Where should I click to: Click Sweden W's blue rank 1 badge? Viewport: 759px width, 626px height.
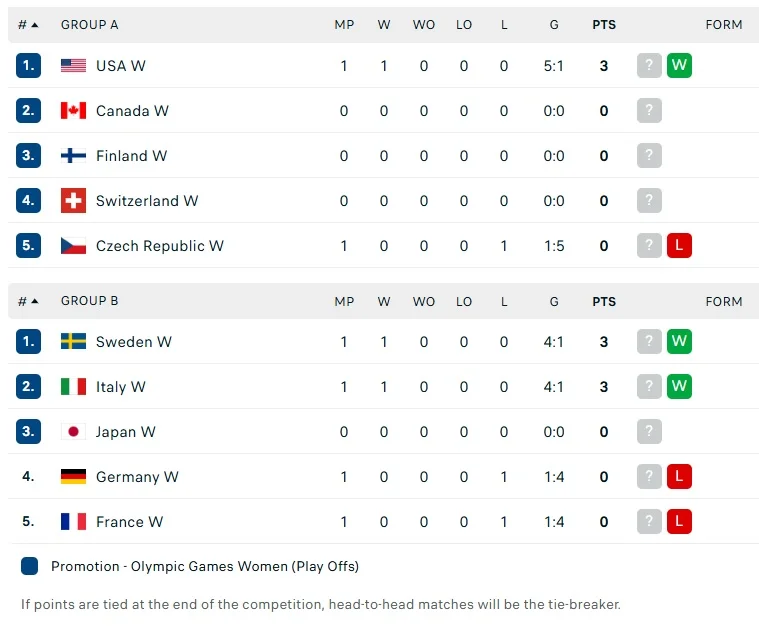point(28,342)
